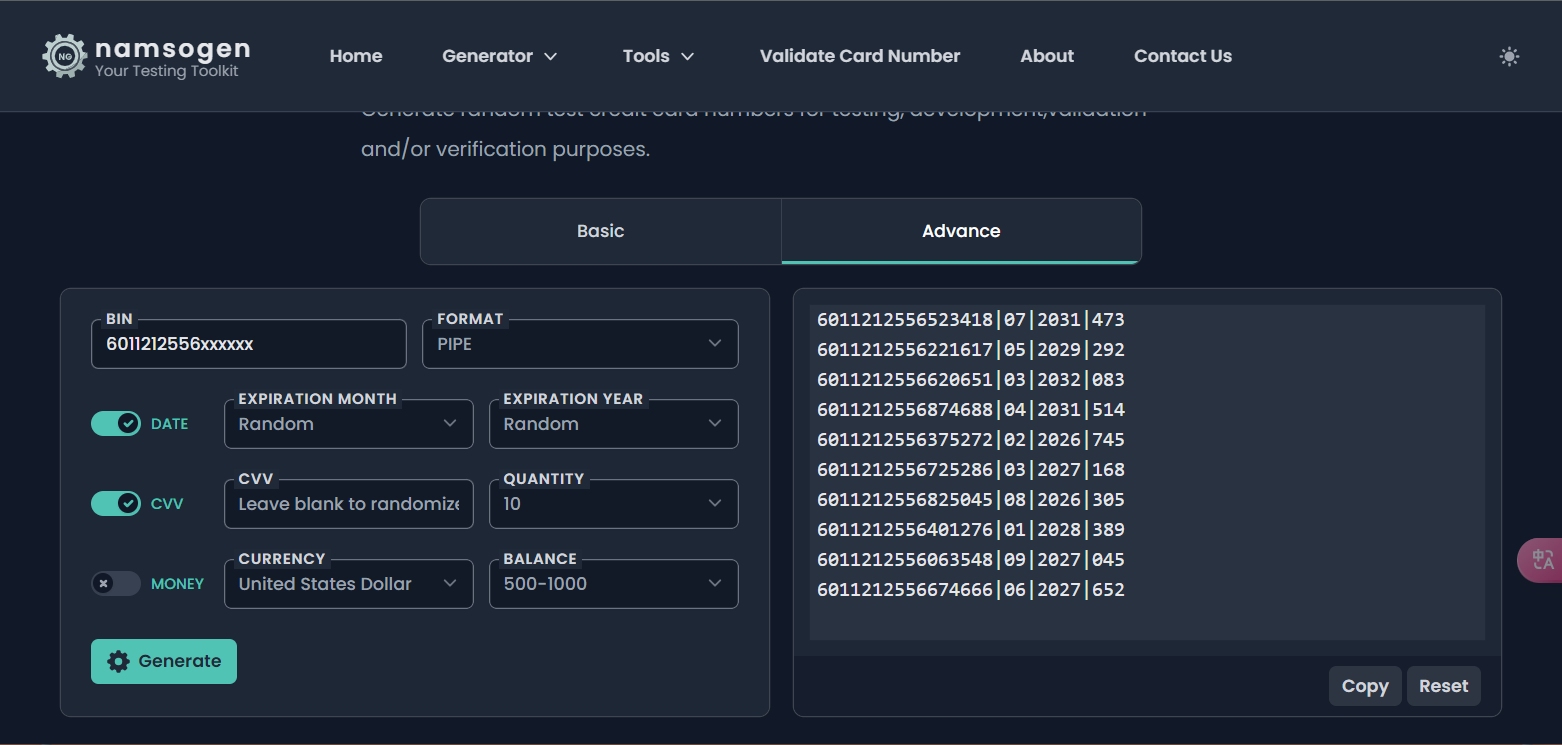Click result line ending 06|2027|652
Screen dimensions: 1562x745
[971, 590]
